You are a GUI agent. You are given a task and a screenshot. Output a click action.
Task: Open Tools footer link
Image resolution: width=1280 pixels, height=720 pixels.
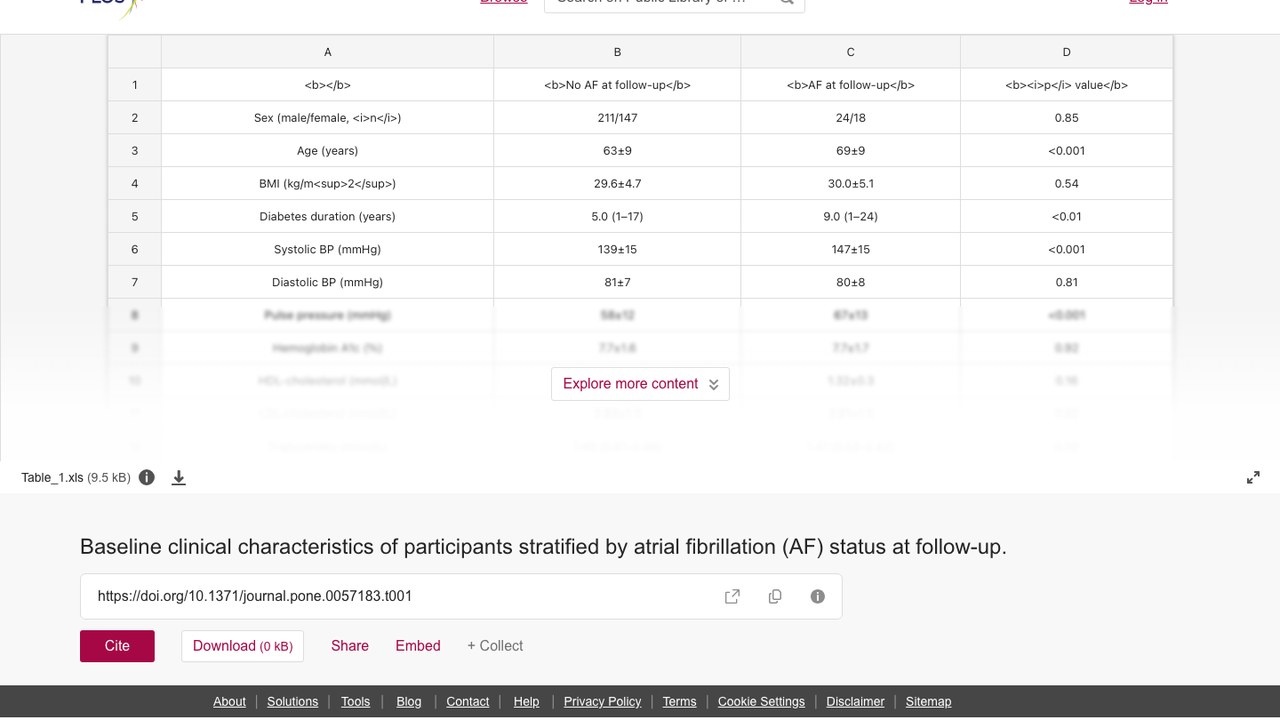(355, 701)
